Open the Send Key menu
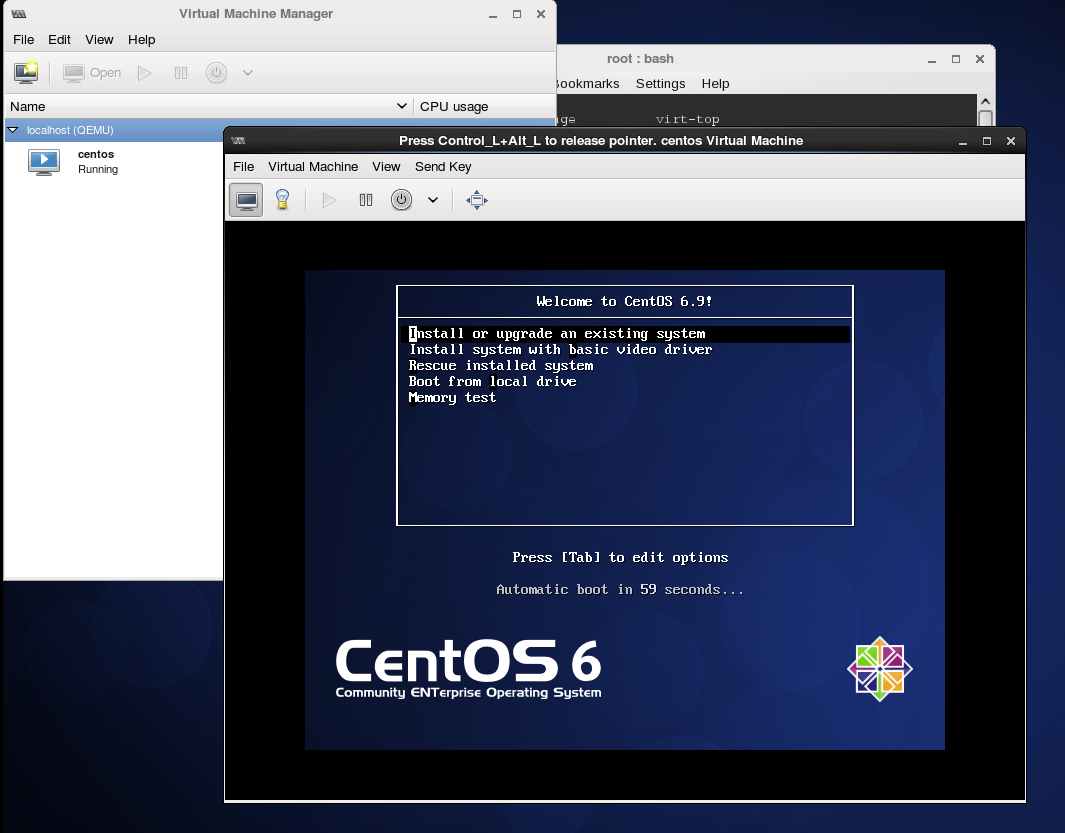1065x833 pixels. pos(443,167)
